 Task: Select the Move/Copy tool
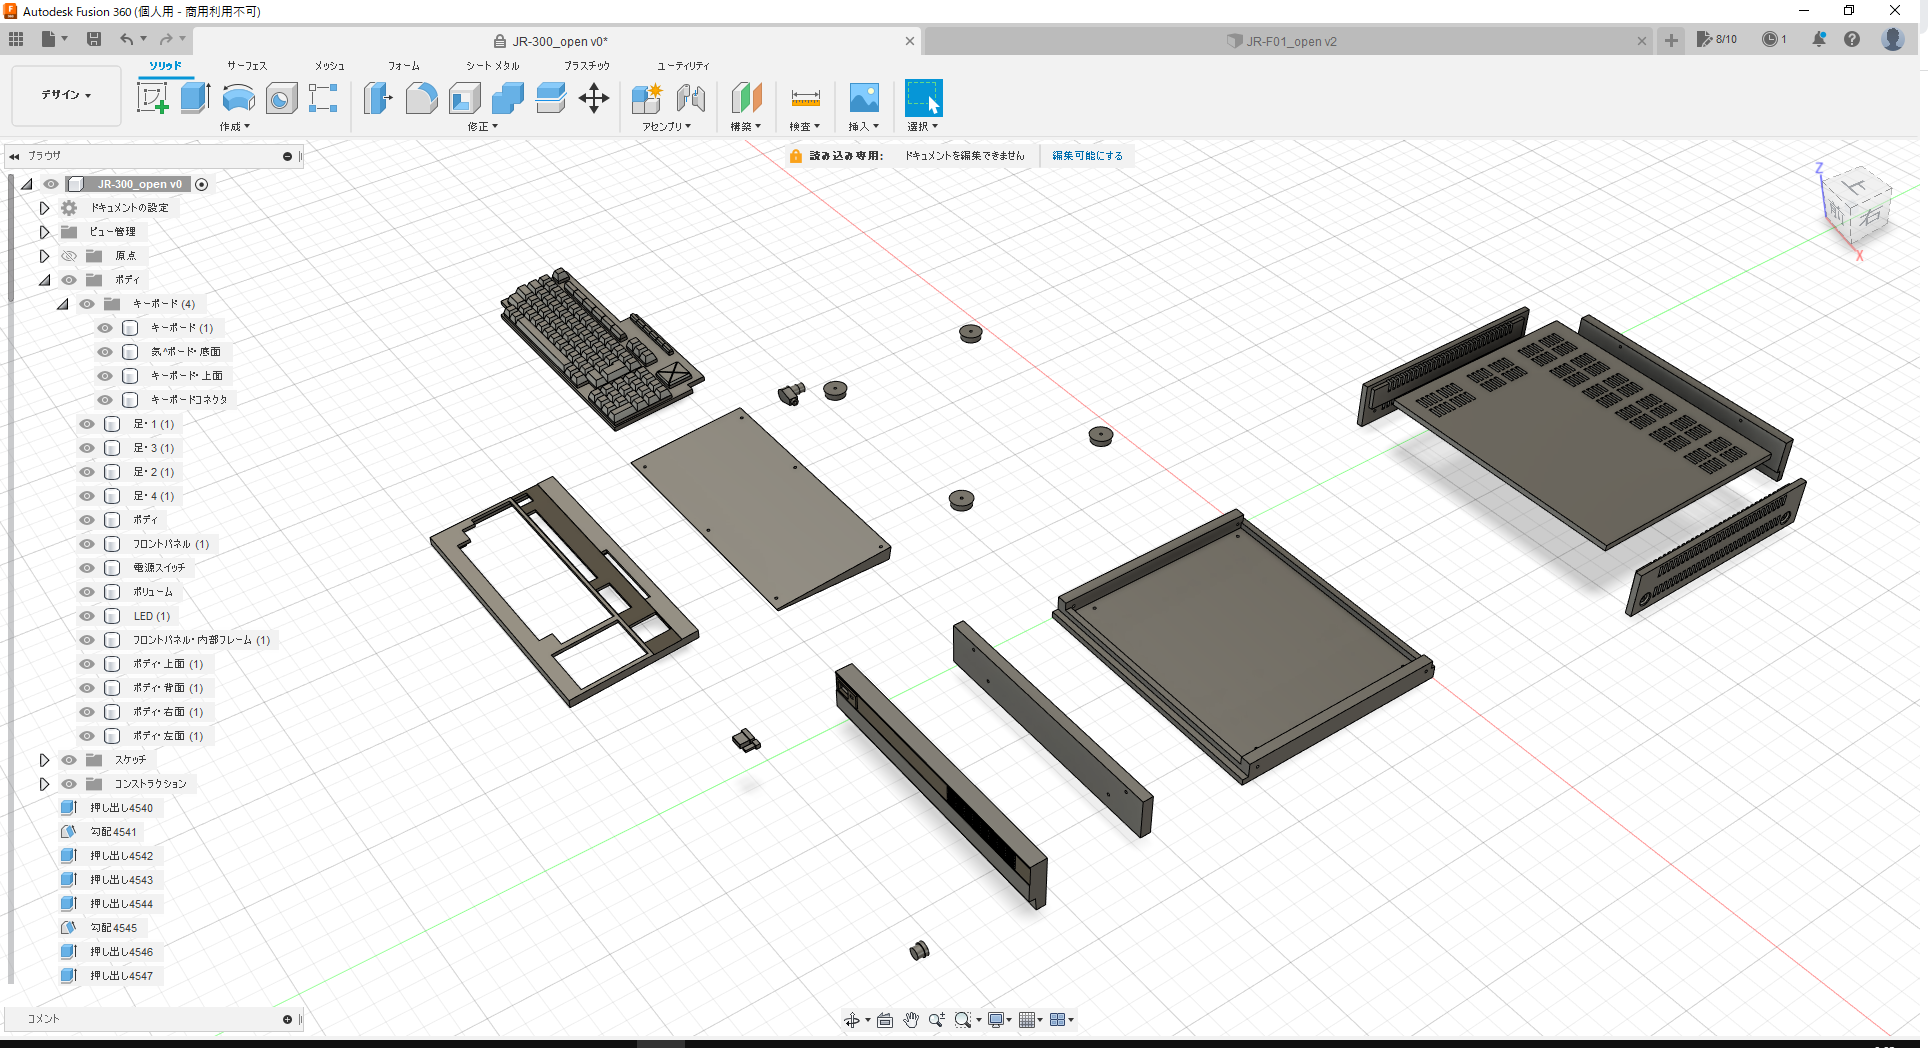tap(594, 97)
